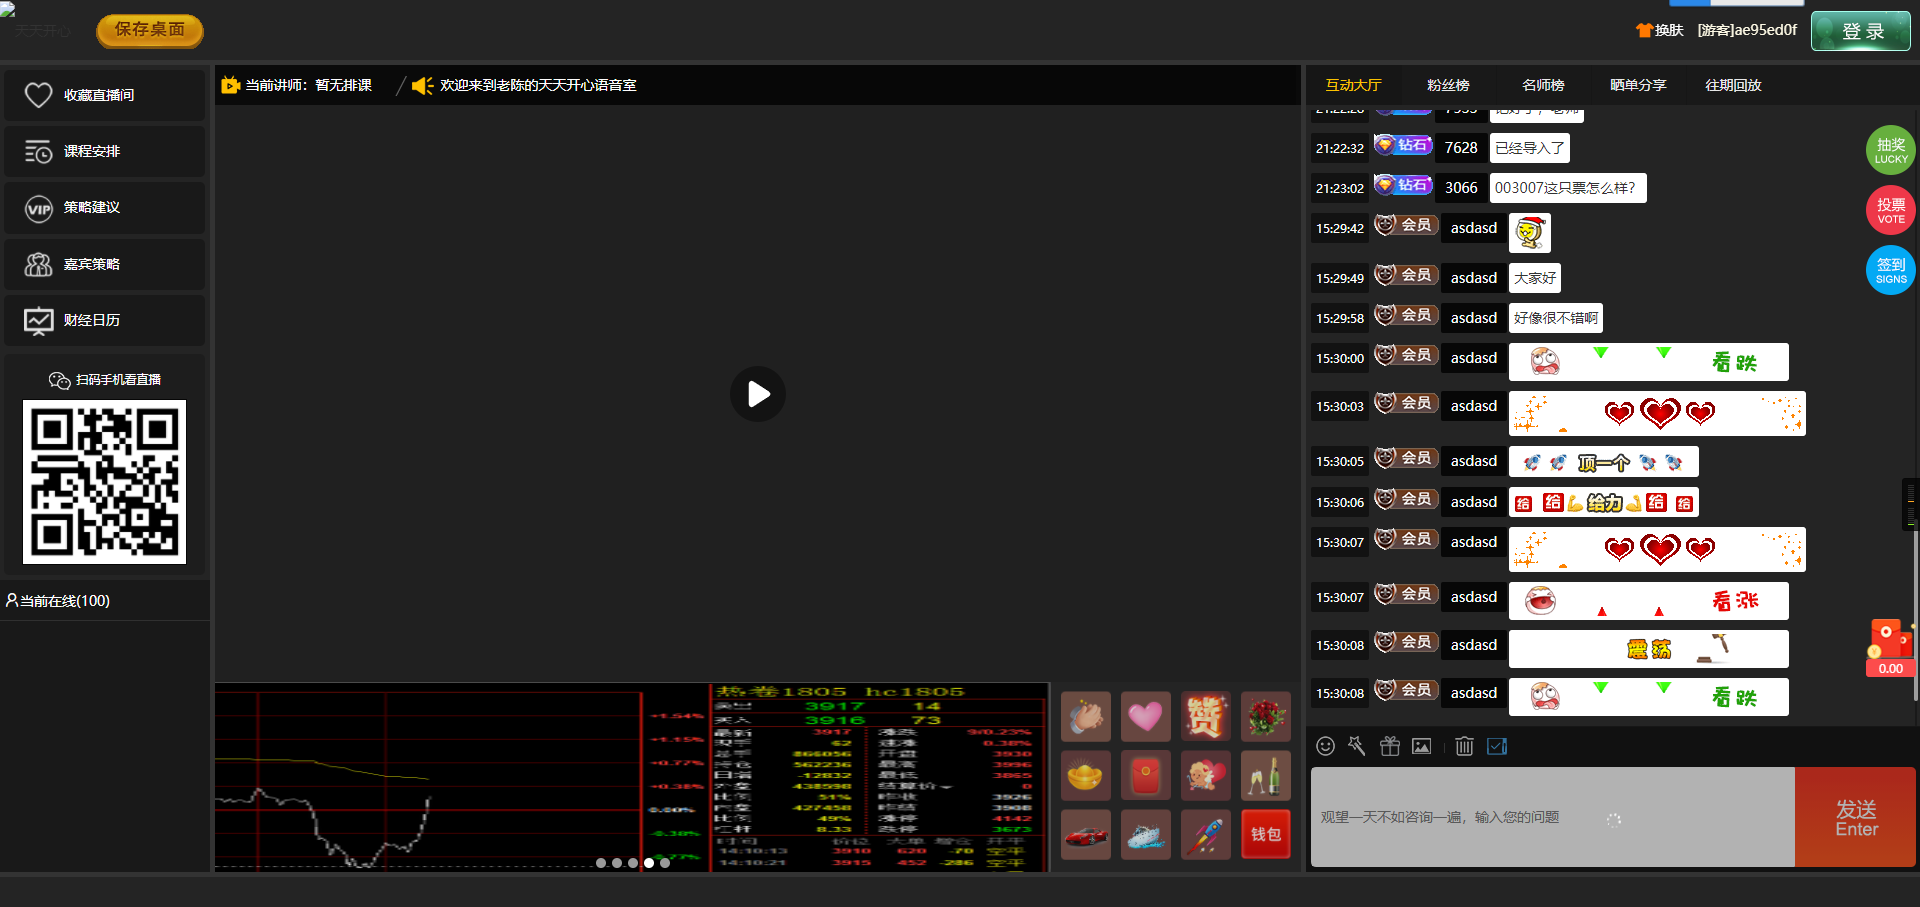Image resolution: width=1920 pixels, height=907 pixels.
Task: Click 钻石 badge next to 3066
Action: (1404, 185)
